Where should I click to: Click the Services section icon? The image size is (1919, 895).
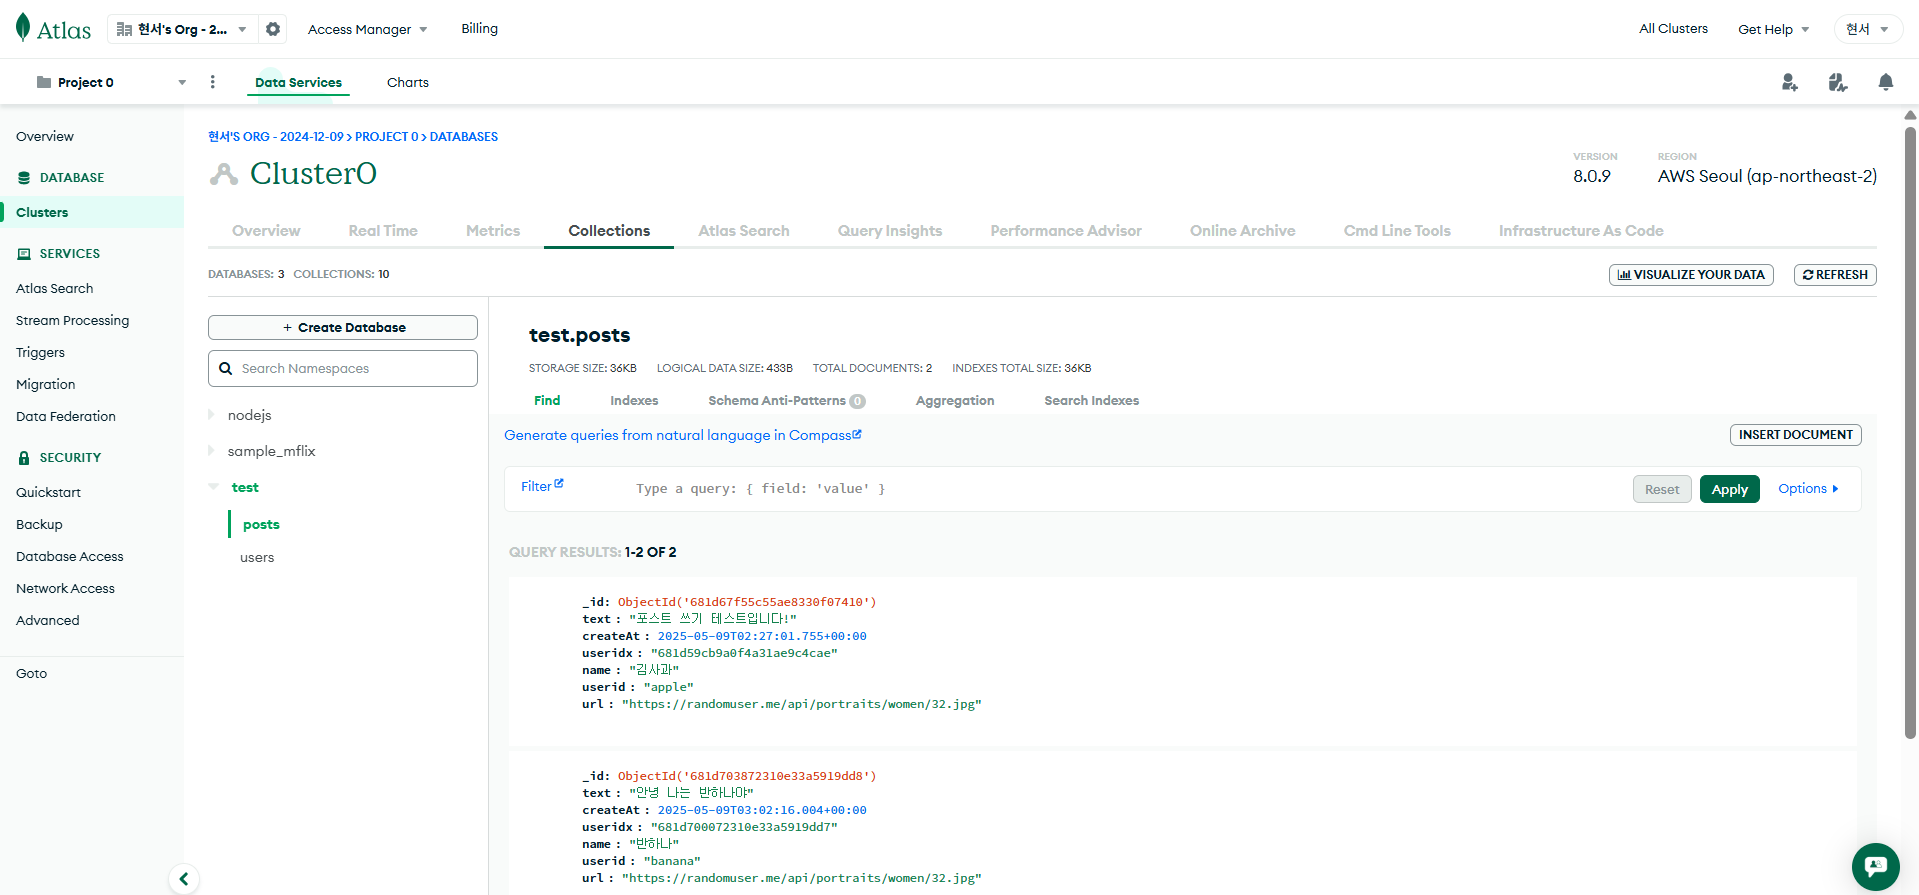coord(24,254)
